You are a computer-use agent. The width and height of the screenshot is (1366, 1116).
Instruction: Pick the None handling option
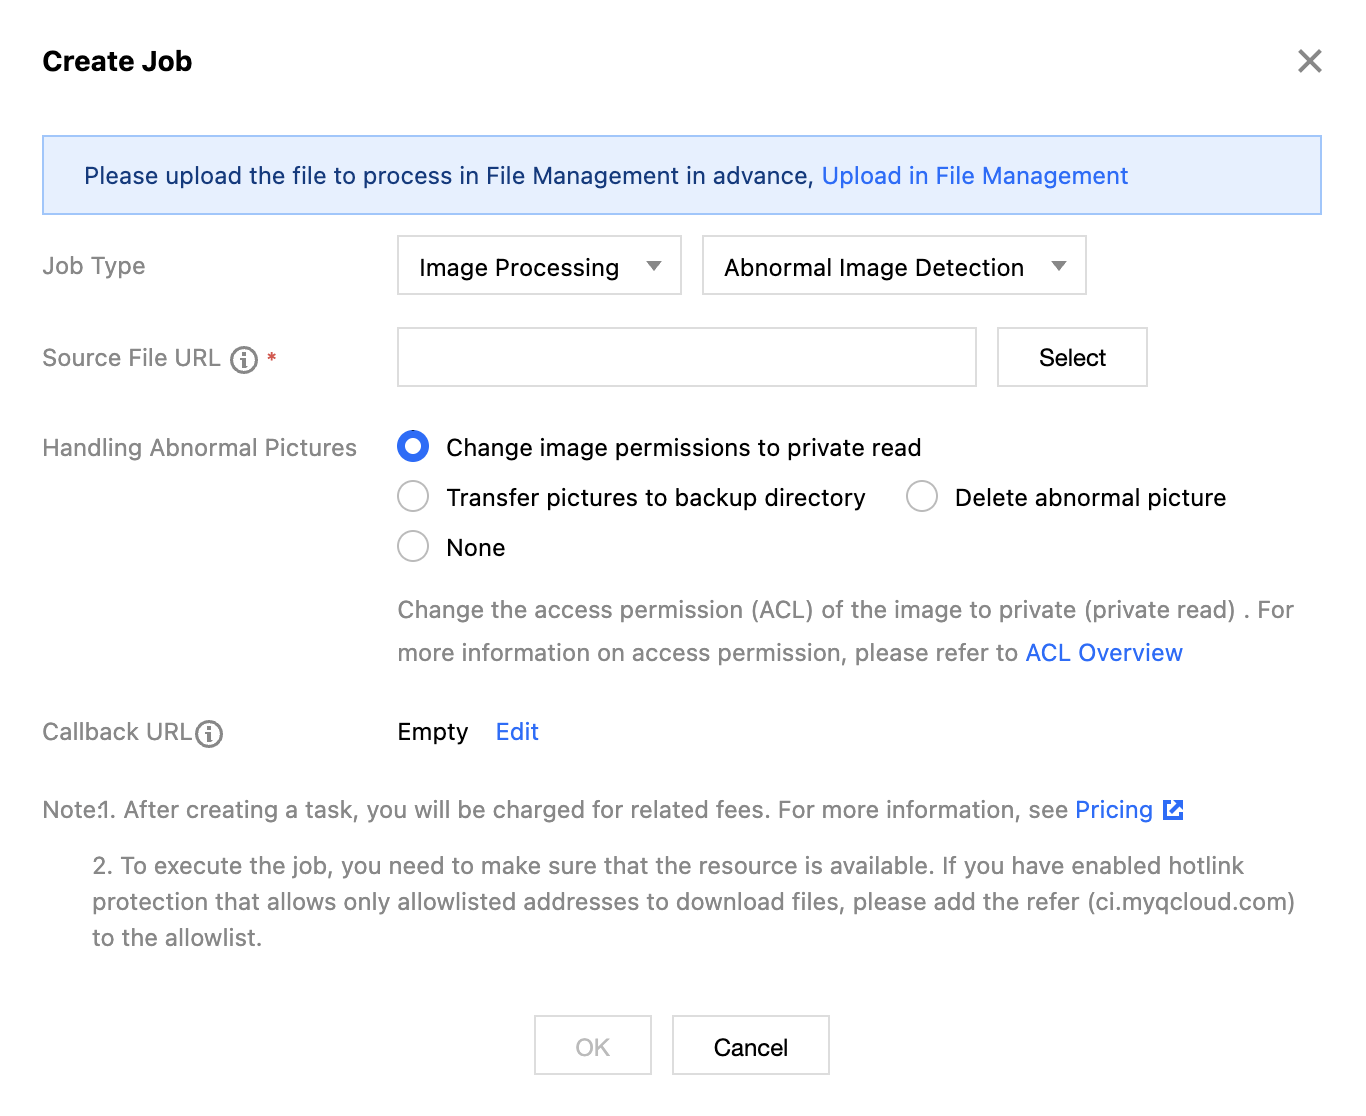click(413, 547)
